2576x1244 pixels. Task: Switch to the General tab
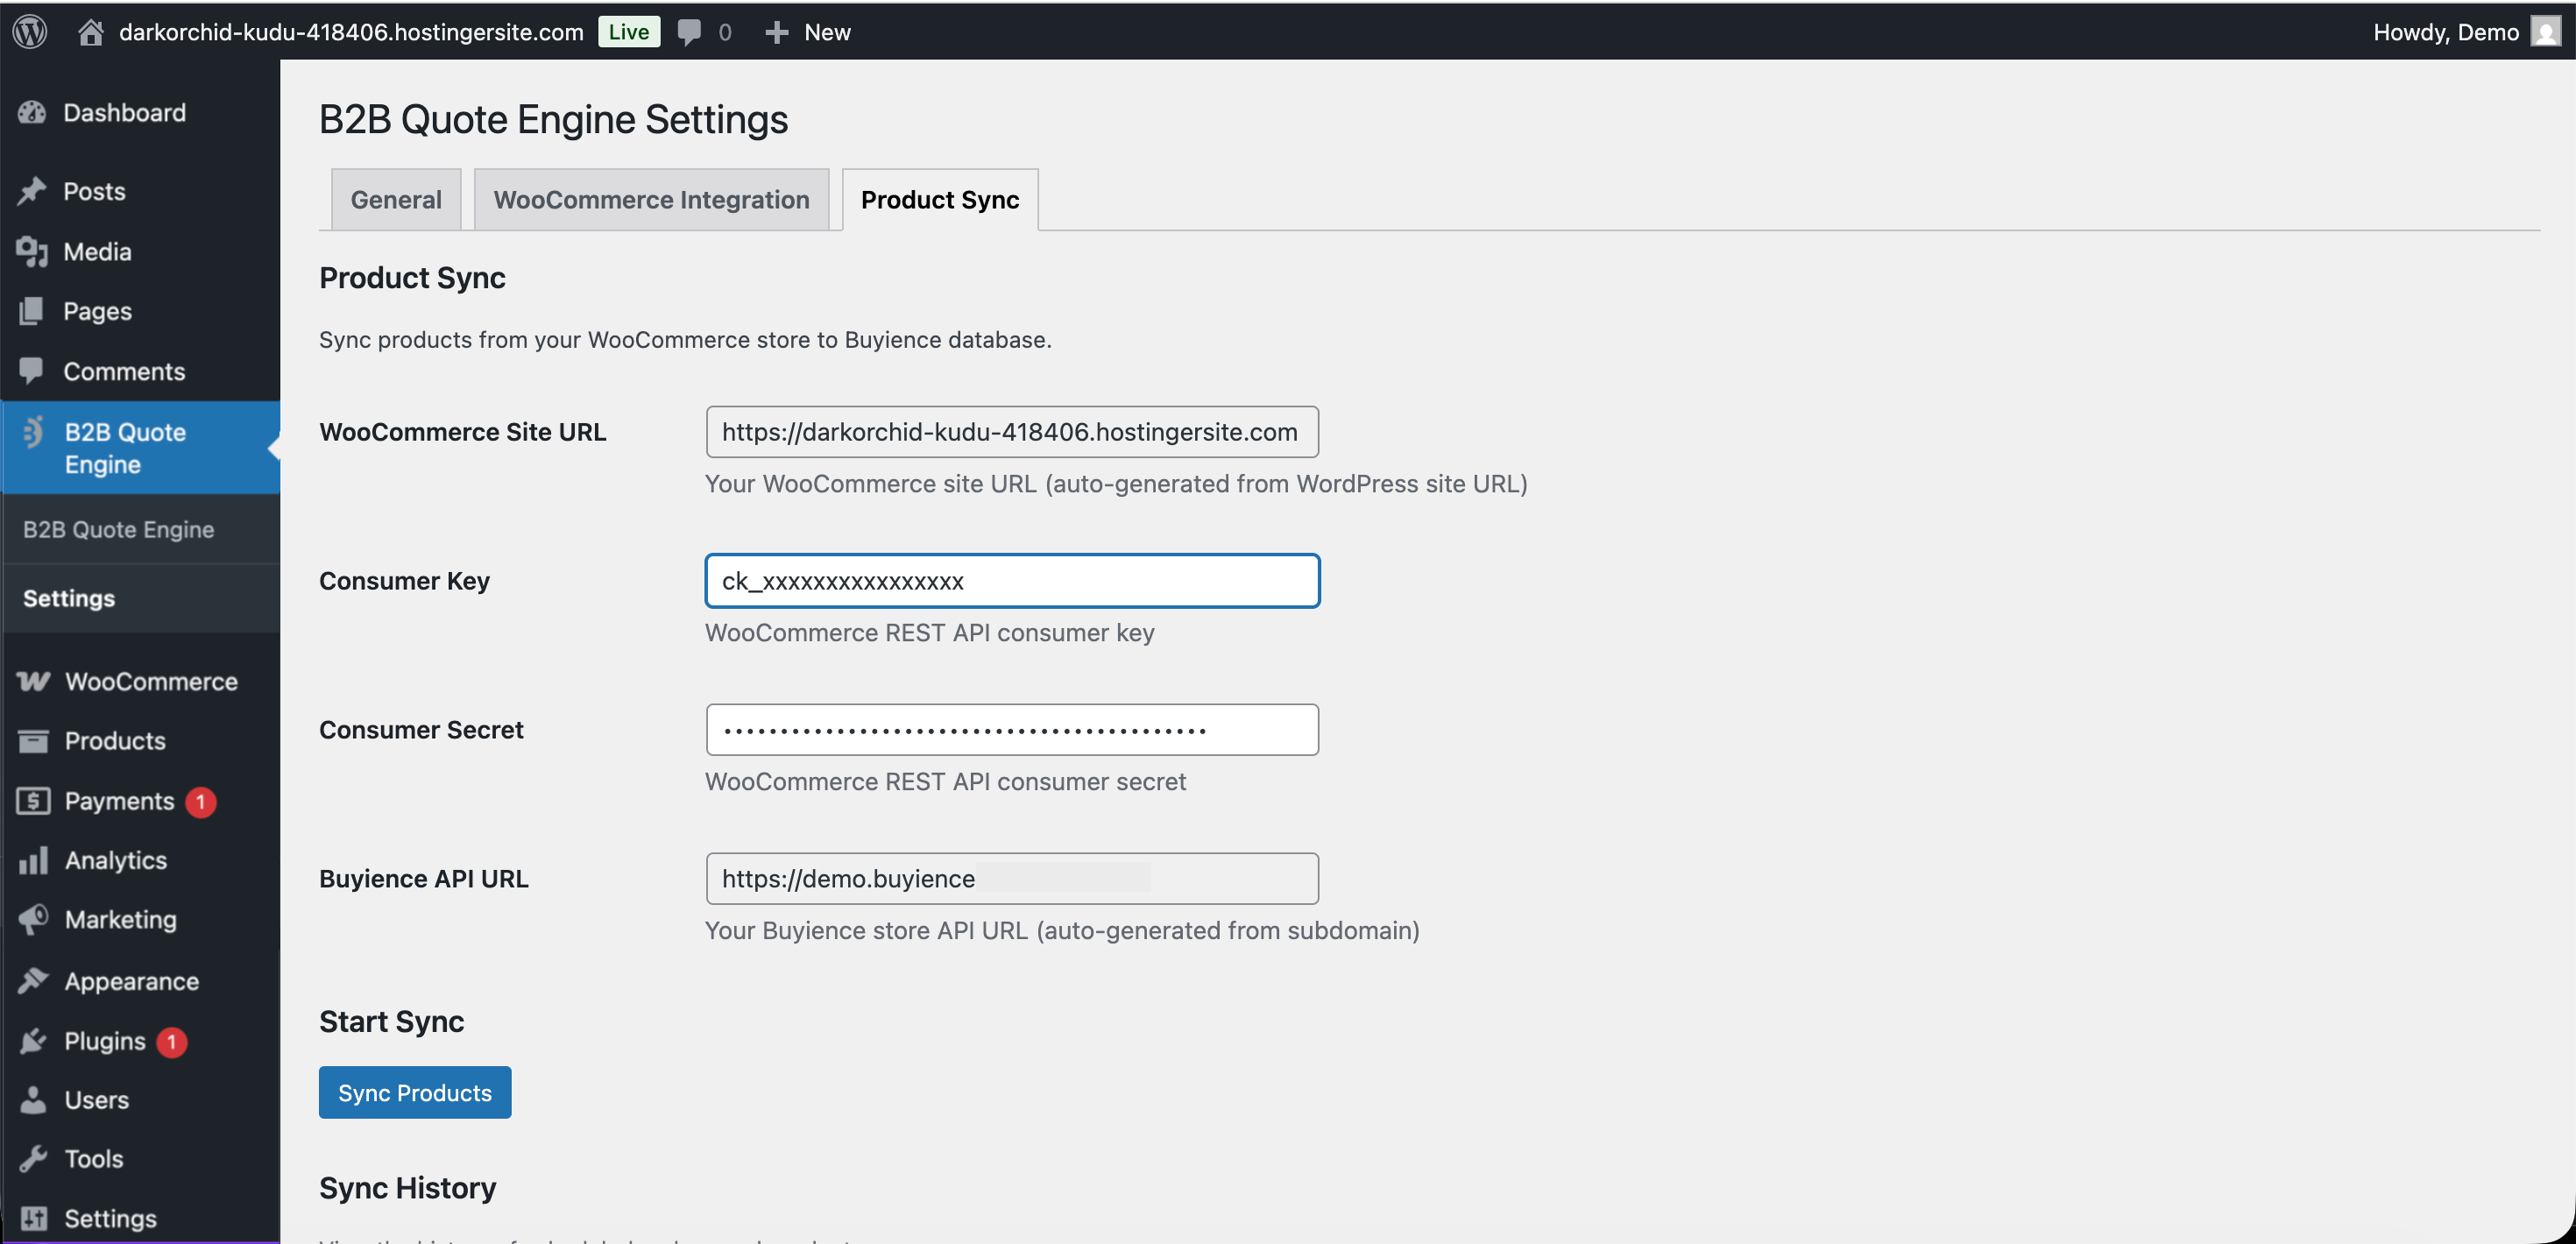[395, 200]
